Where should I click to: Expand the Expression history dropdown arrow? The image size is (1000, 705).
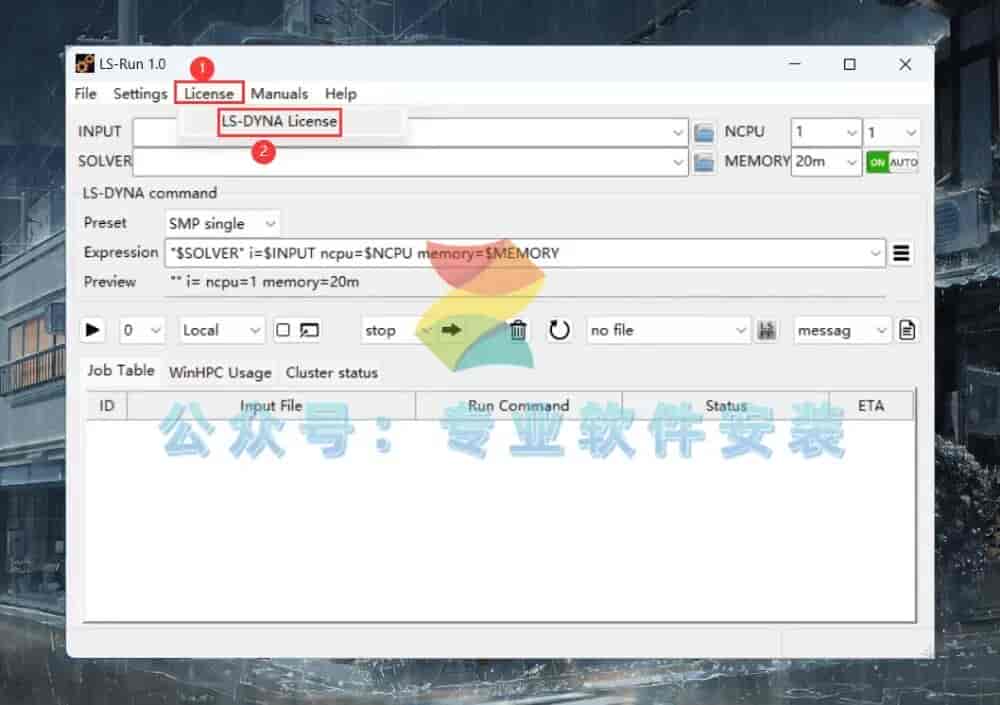[875, 253]
